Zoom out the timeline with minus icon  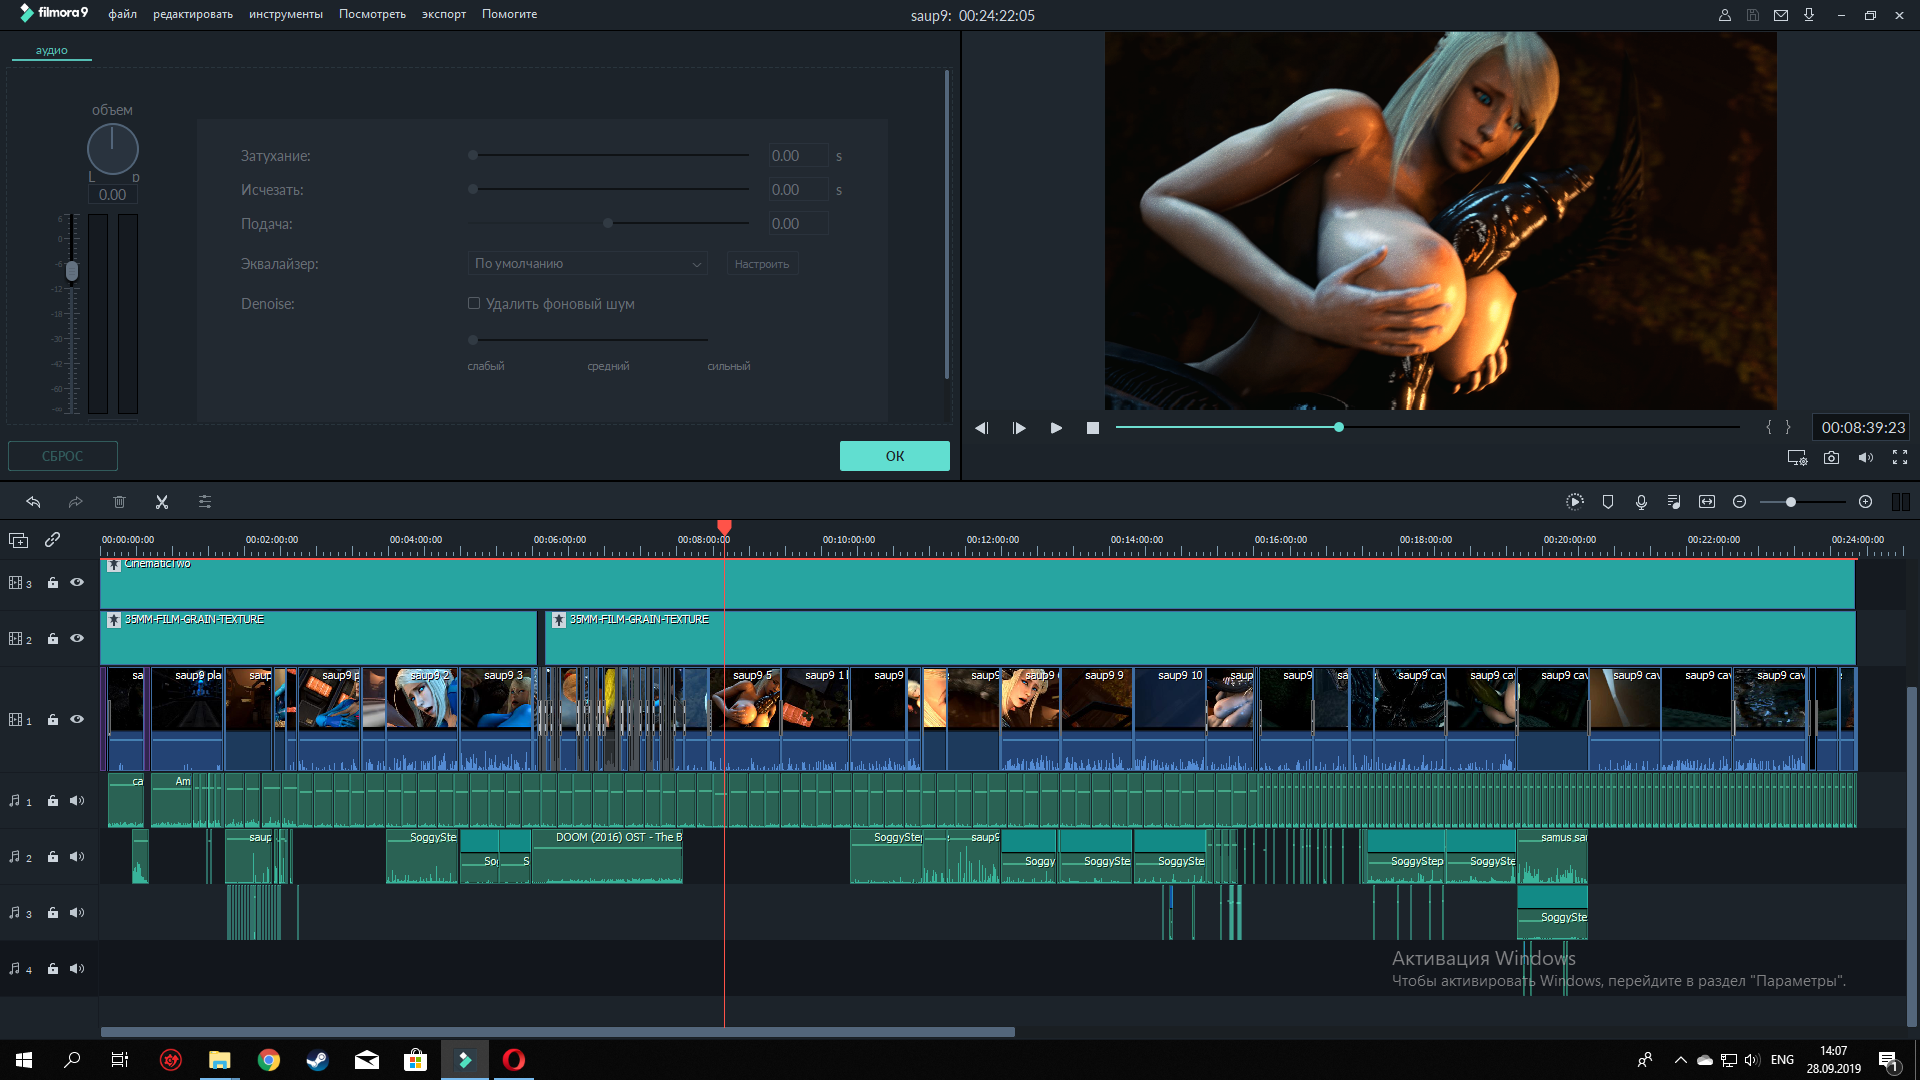click(1740, 502)
